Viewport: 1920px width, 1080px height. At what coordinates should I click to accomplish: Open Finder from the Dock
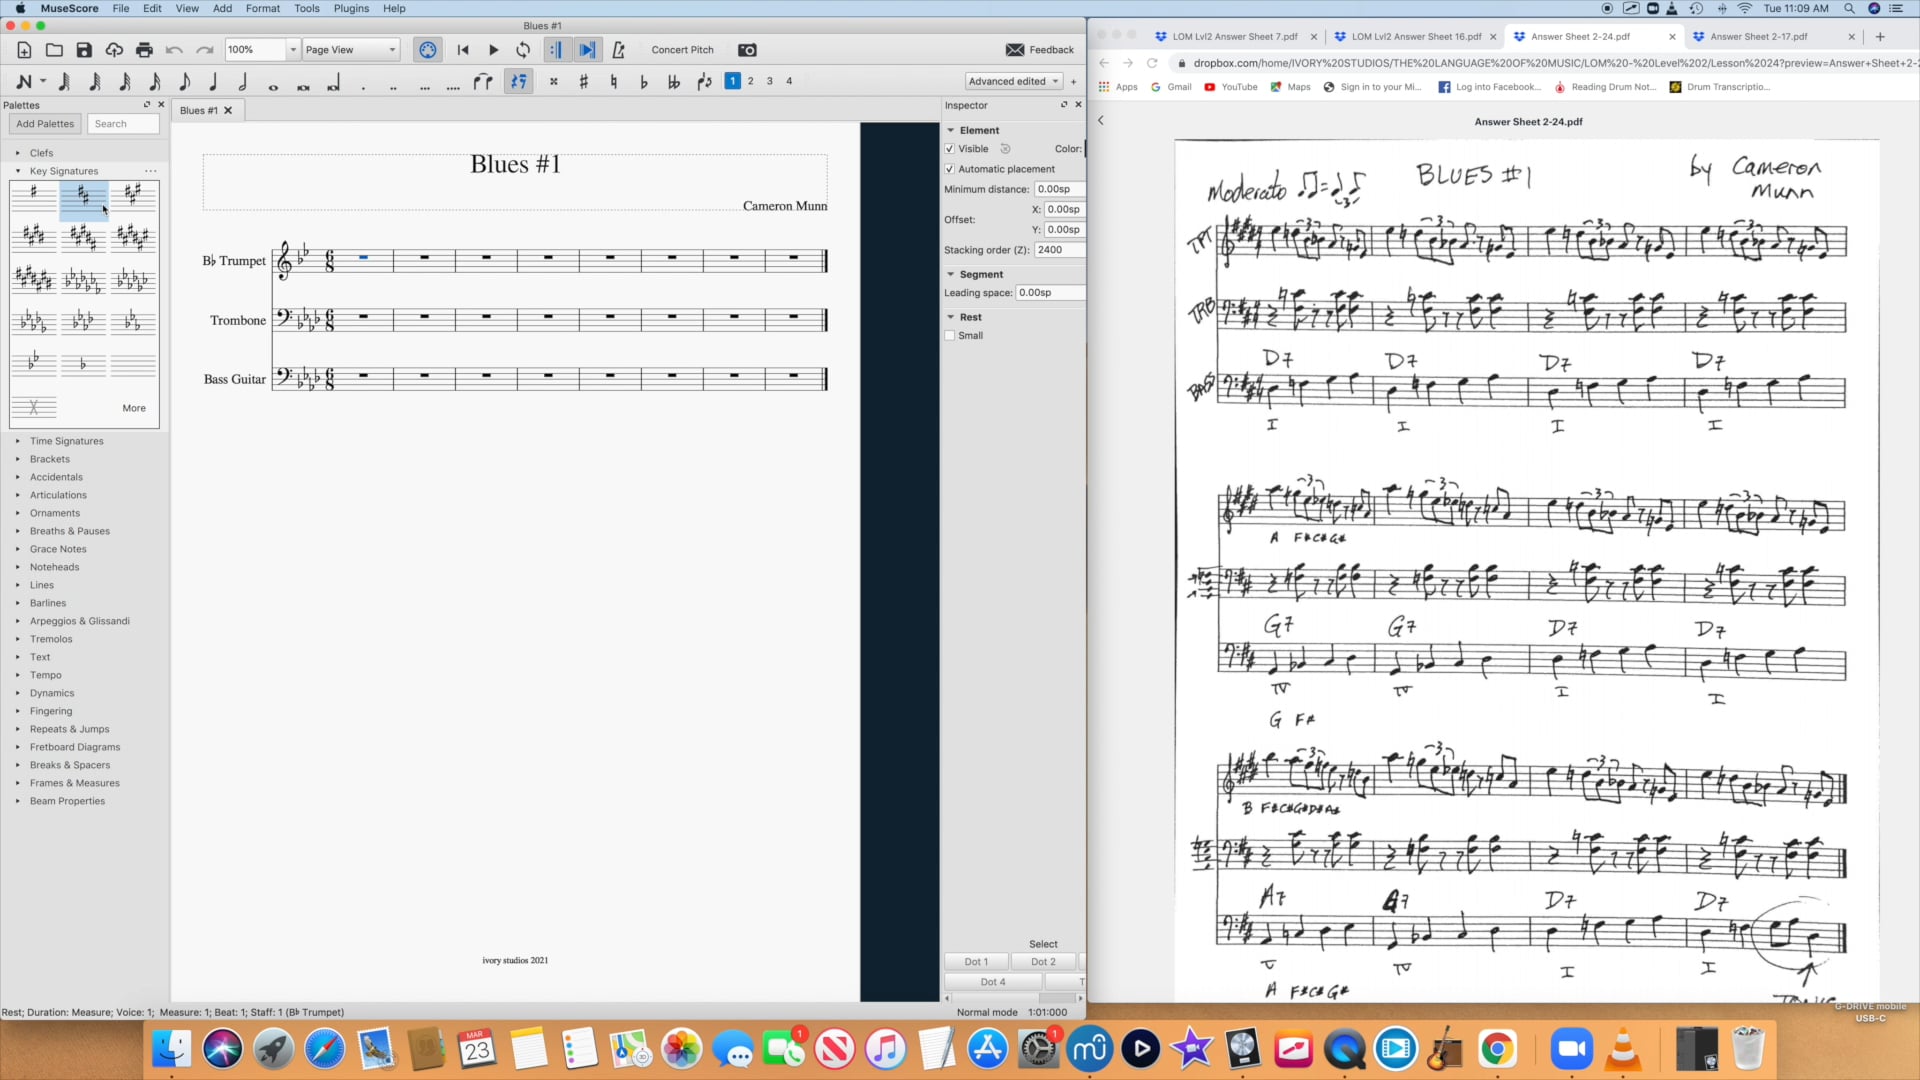point(172,1049)
